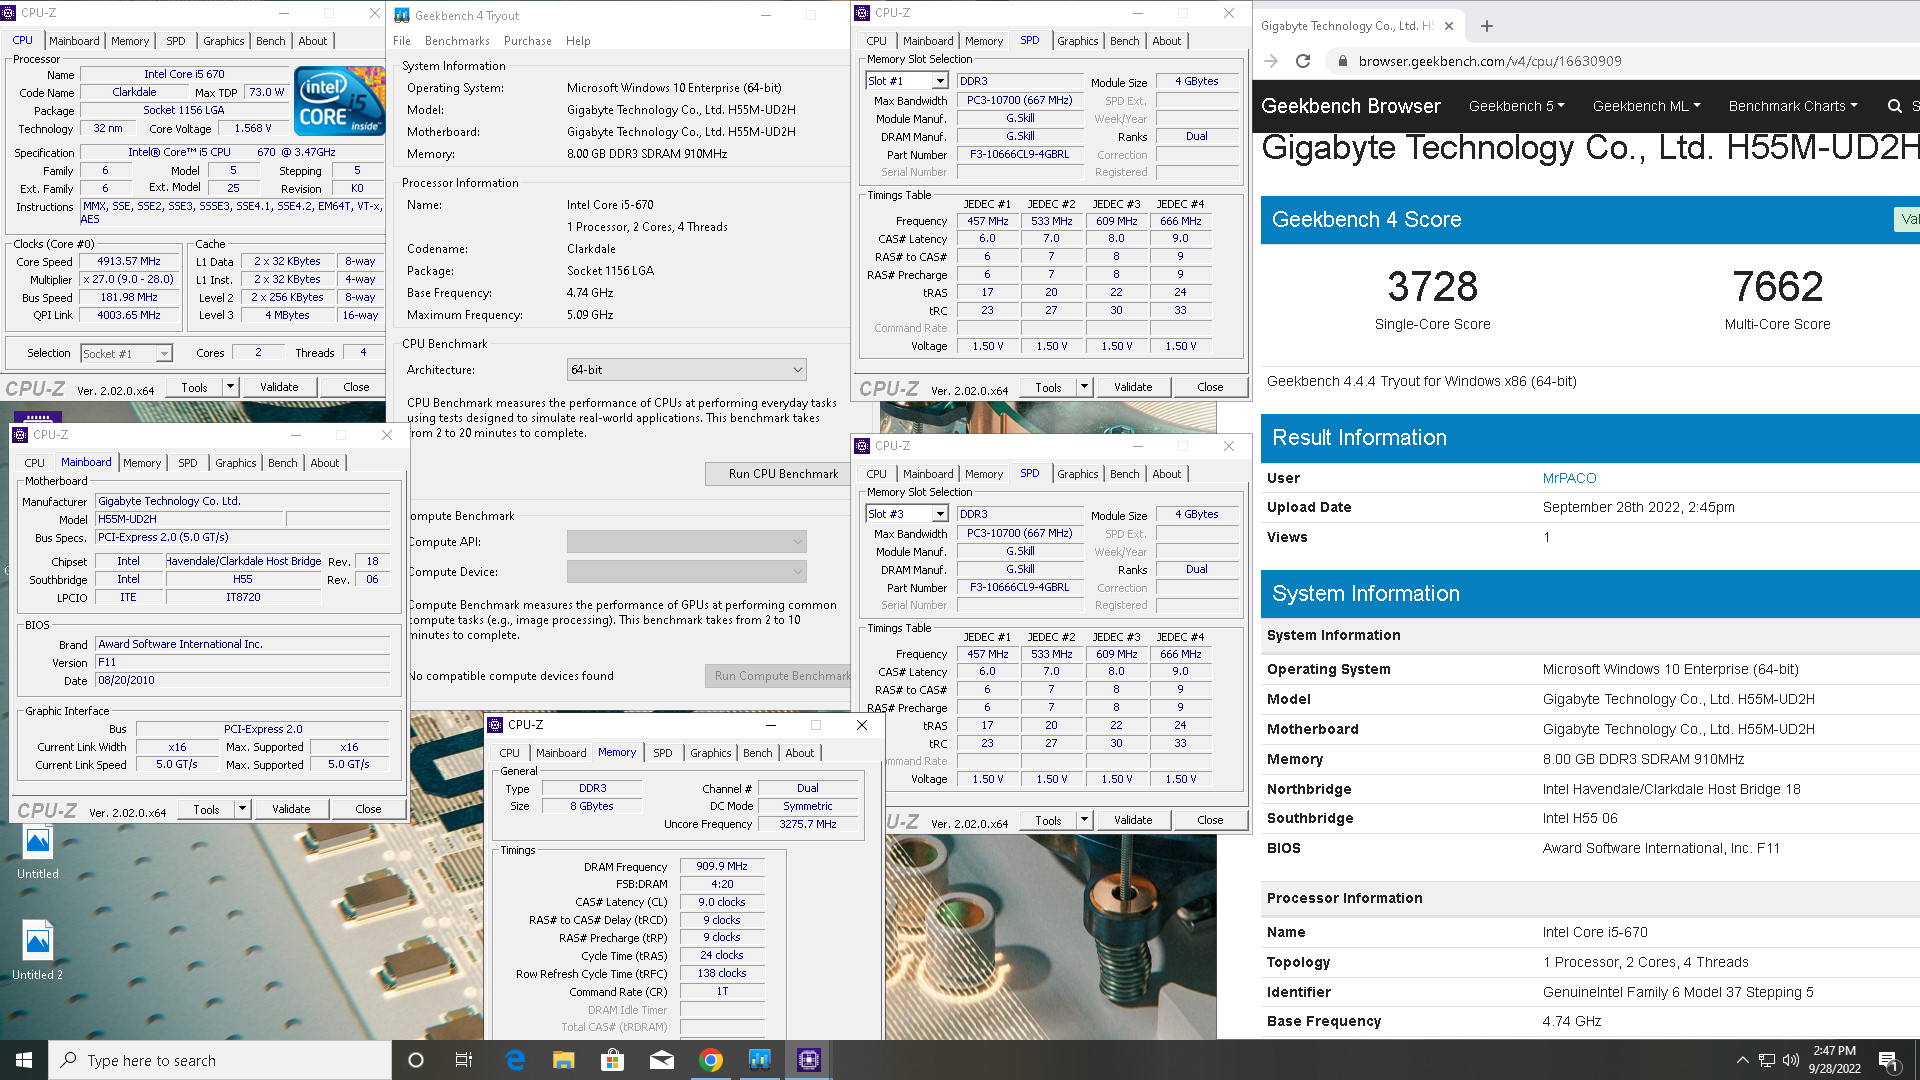Screen dimensions: 1920x1080
Task: Click the Close button in the Slot #1 CPU-Z window
Action: point(1210,387)
